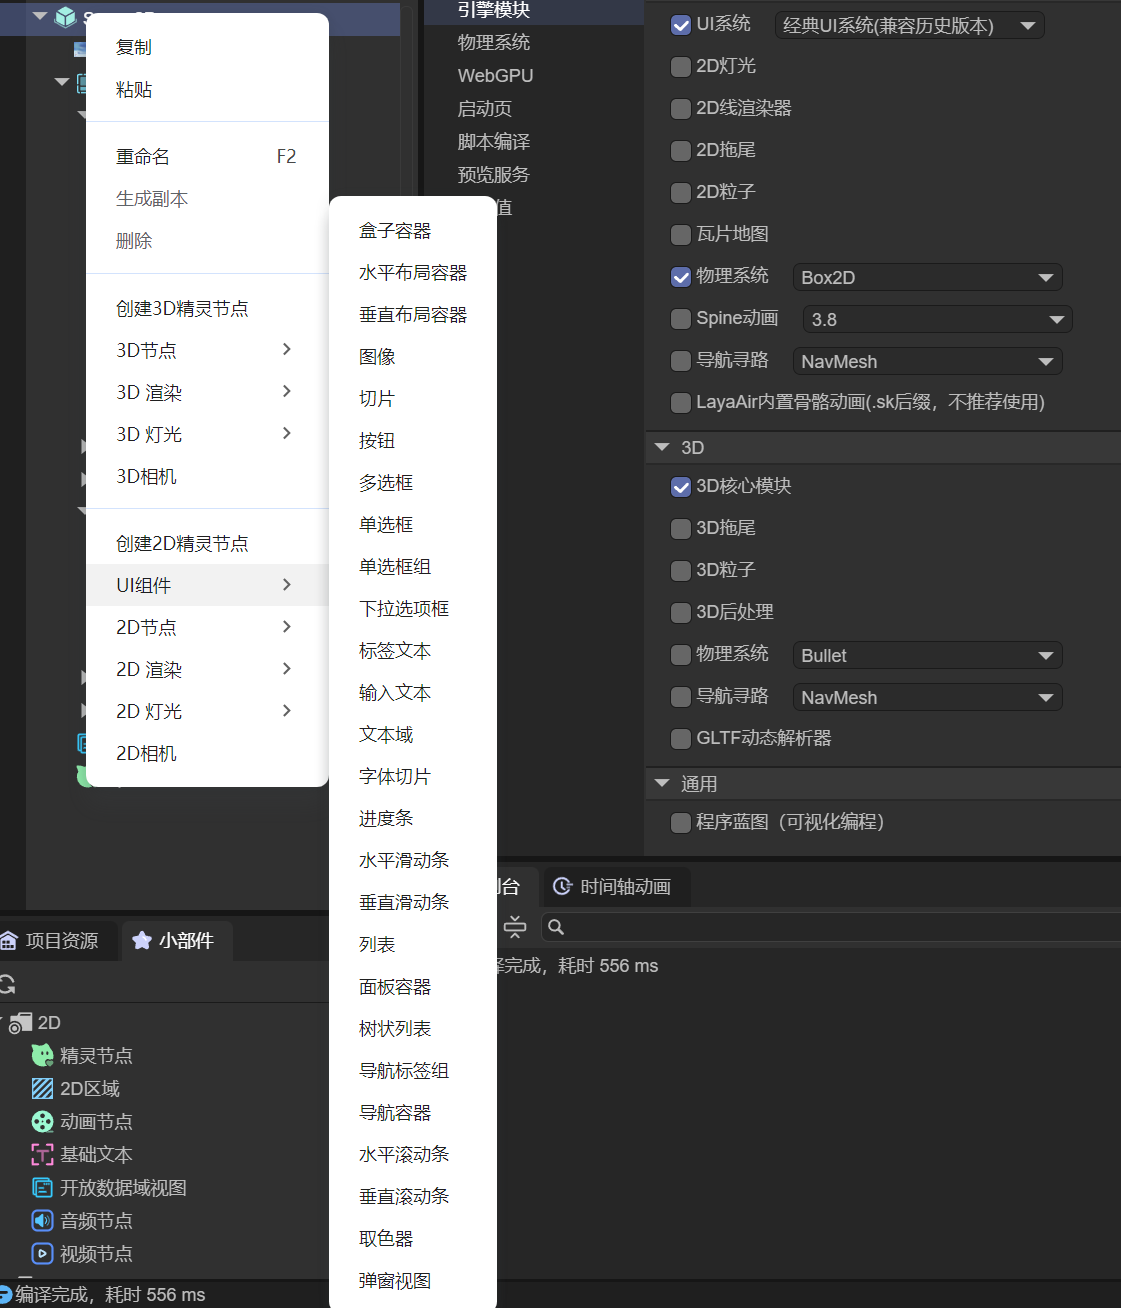Collapse the 3D section header
This screenshot has width=1121, height=1308.
(x=662, y=447)
